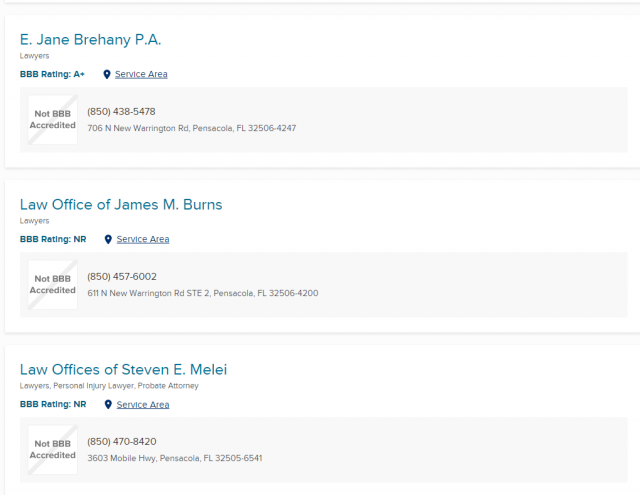The width and height of the screenshot is (640, 495).
Task: Click the location pin icon for E. Jane Brehany
Action: pyautogui.click(x=107, y=74)
